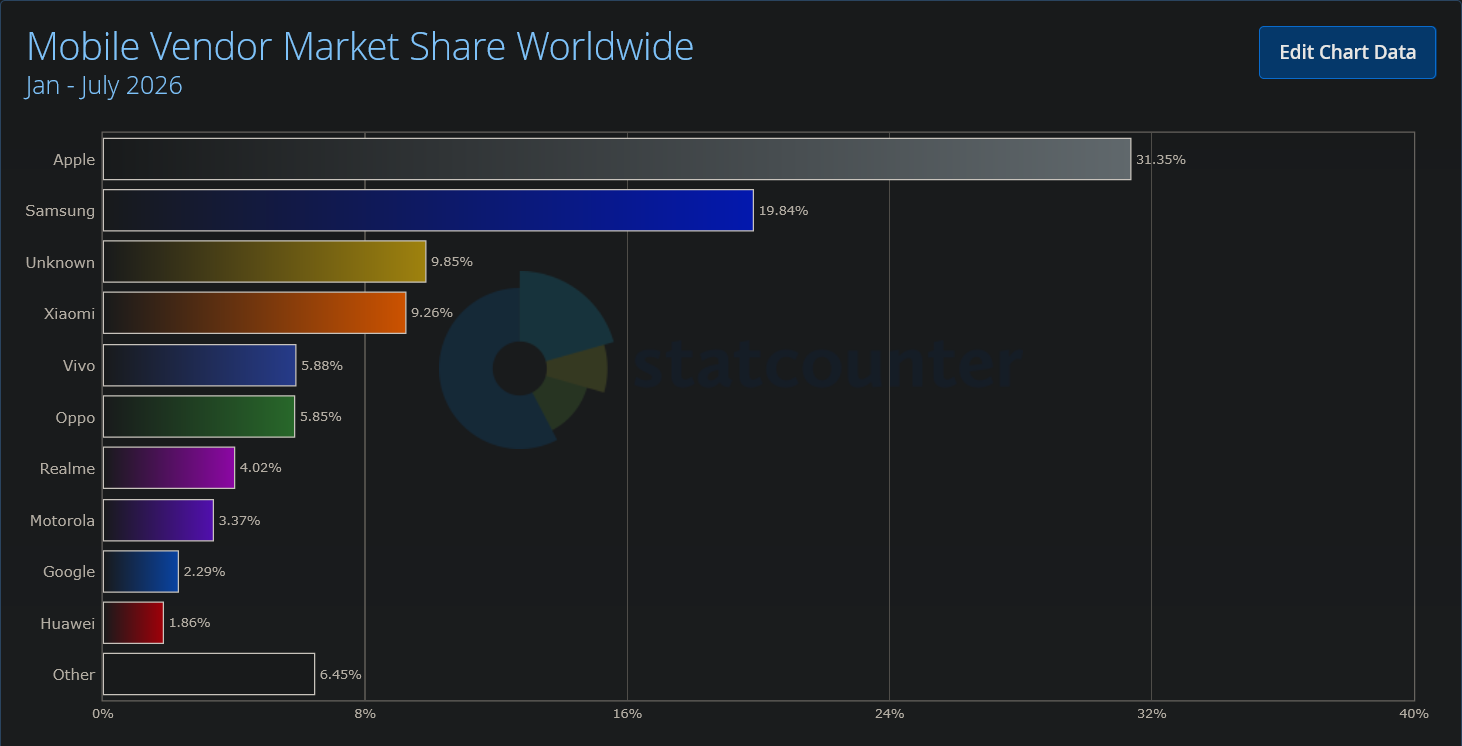Click the orange Xiaomi bar
Image resolution: width=1462 pixels, height=746 pixels.
pyautogui.click(x=254, y=313)
